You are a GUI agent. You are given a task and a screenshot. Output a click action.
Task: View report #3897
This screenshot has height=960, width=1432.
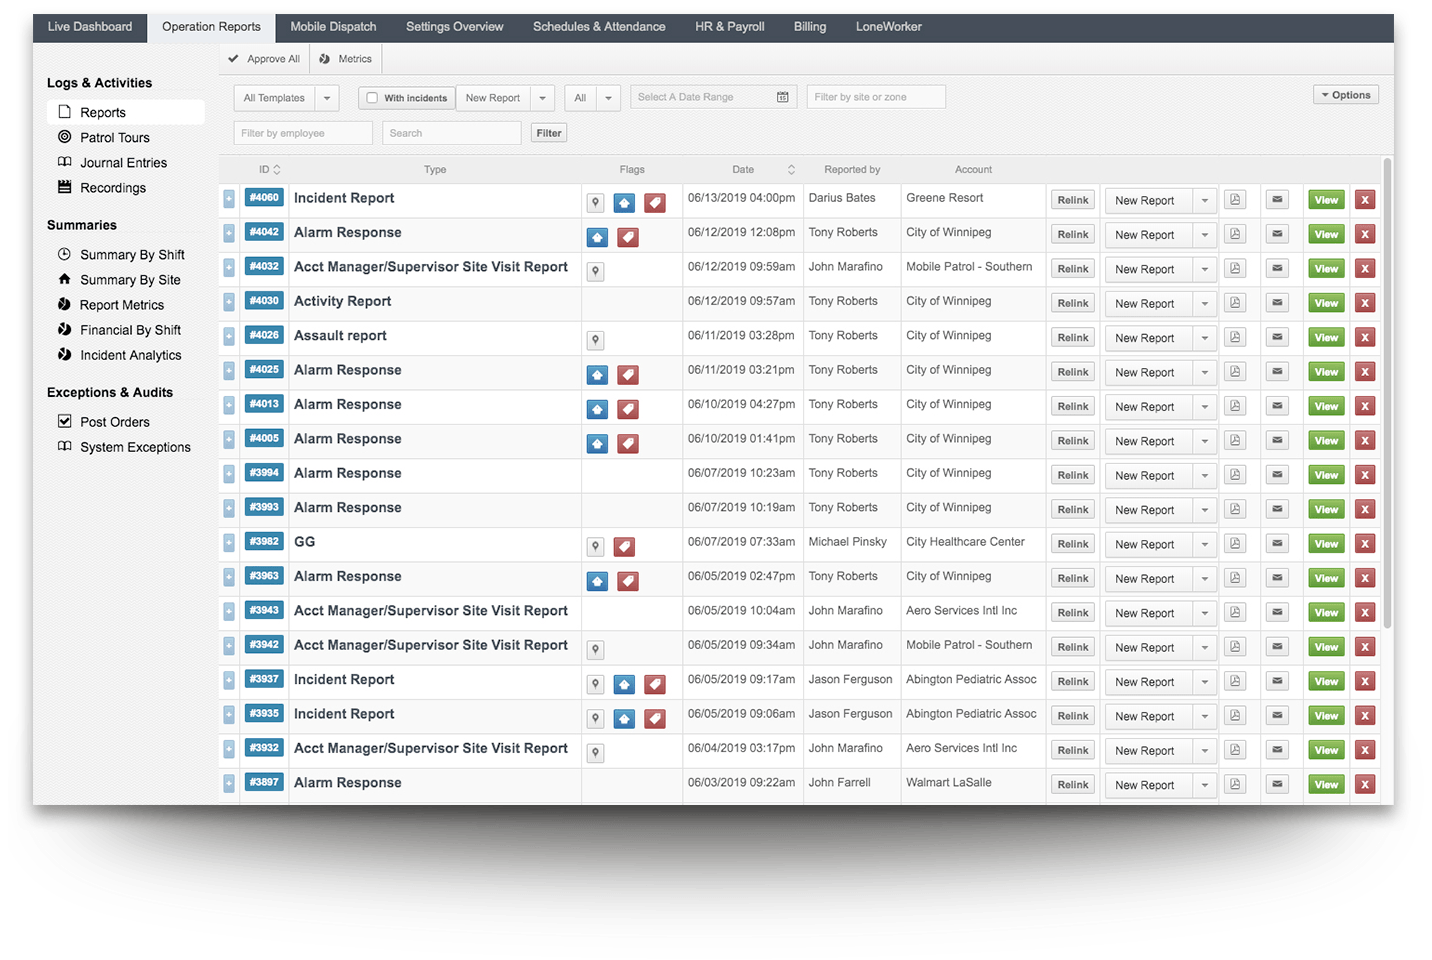(x=1326, y=785)
